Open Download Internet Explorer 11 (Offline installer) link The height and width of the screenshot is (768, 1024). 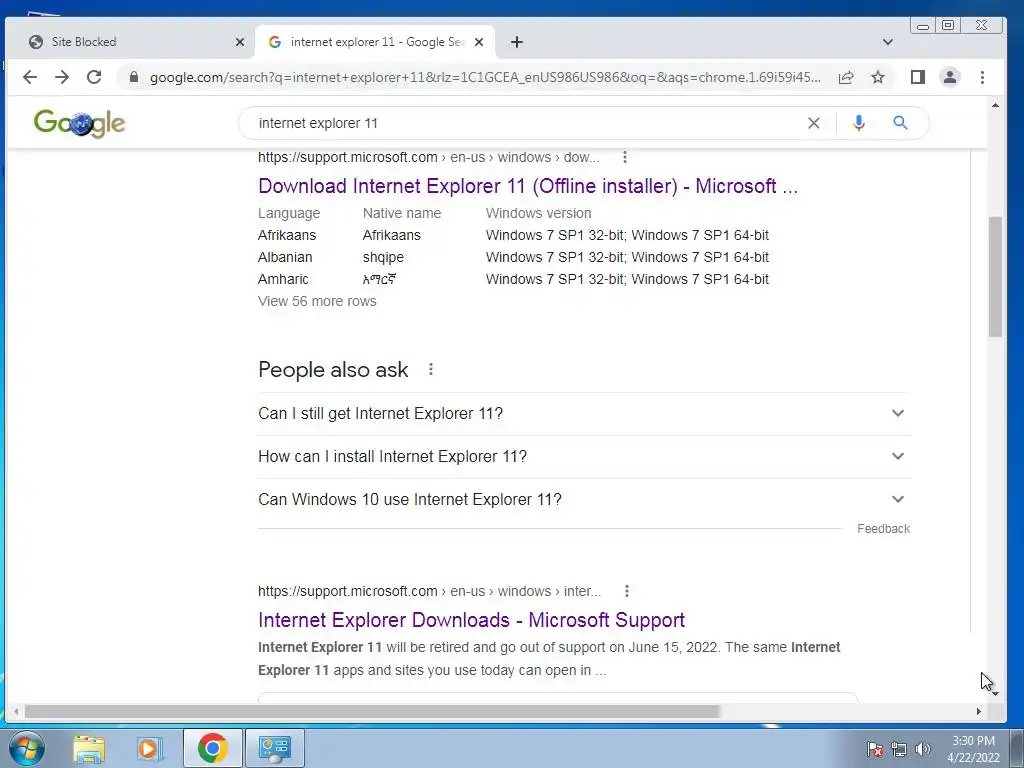click(x=528, y=186)
